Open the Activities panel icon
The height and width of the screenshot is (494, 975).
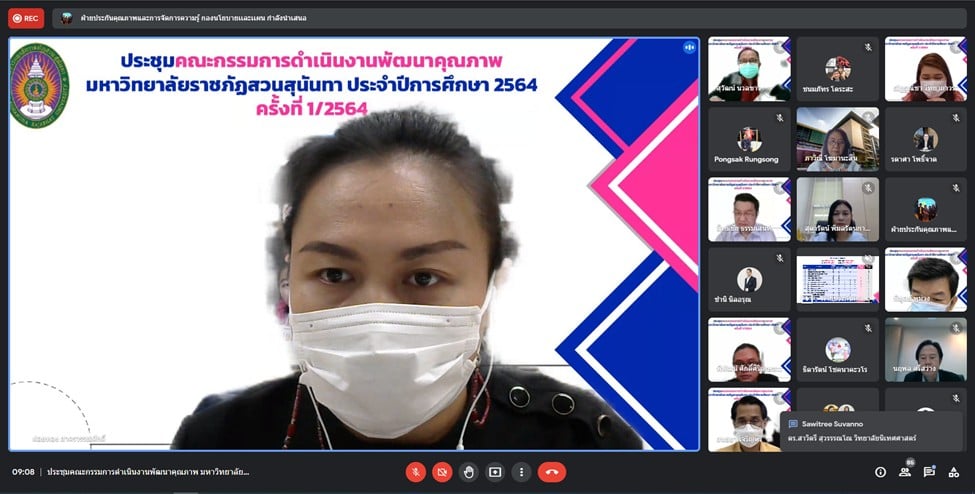[x=955, y=472]
